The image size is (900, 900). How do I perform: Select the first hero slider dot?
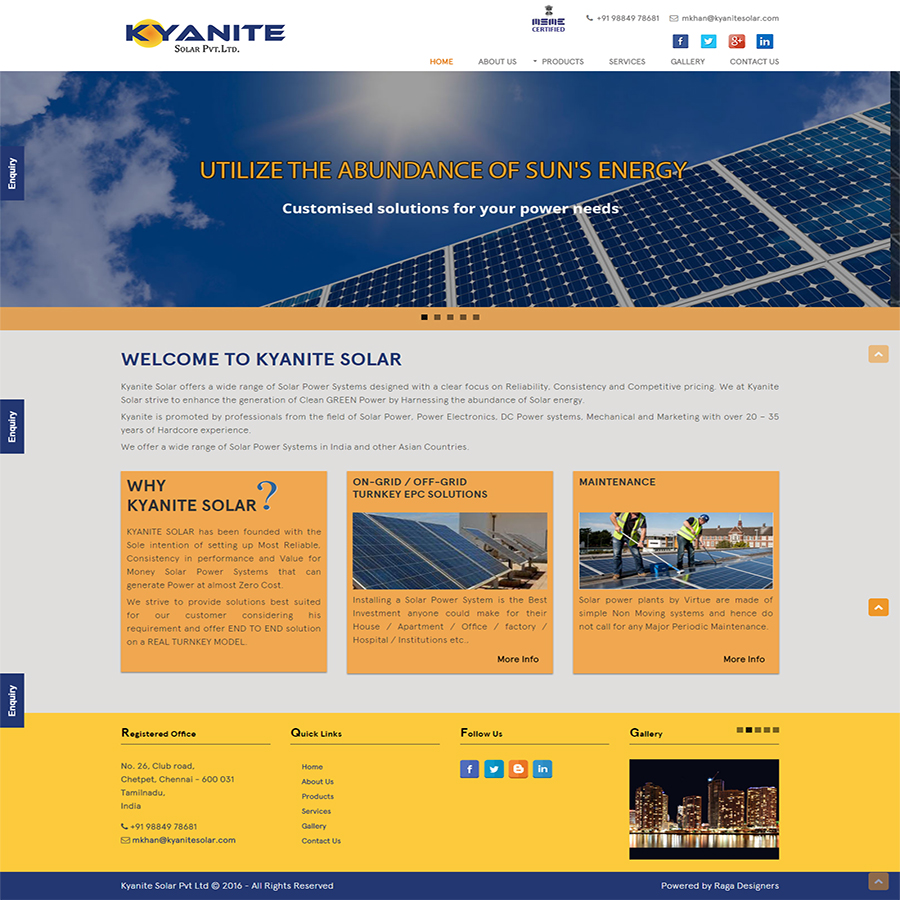coord(424,317)
